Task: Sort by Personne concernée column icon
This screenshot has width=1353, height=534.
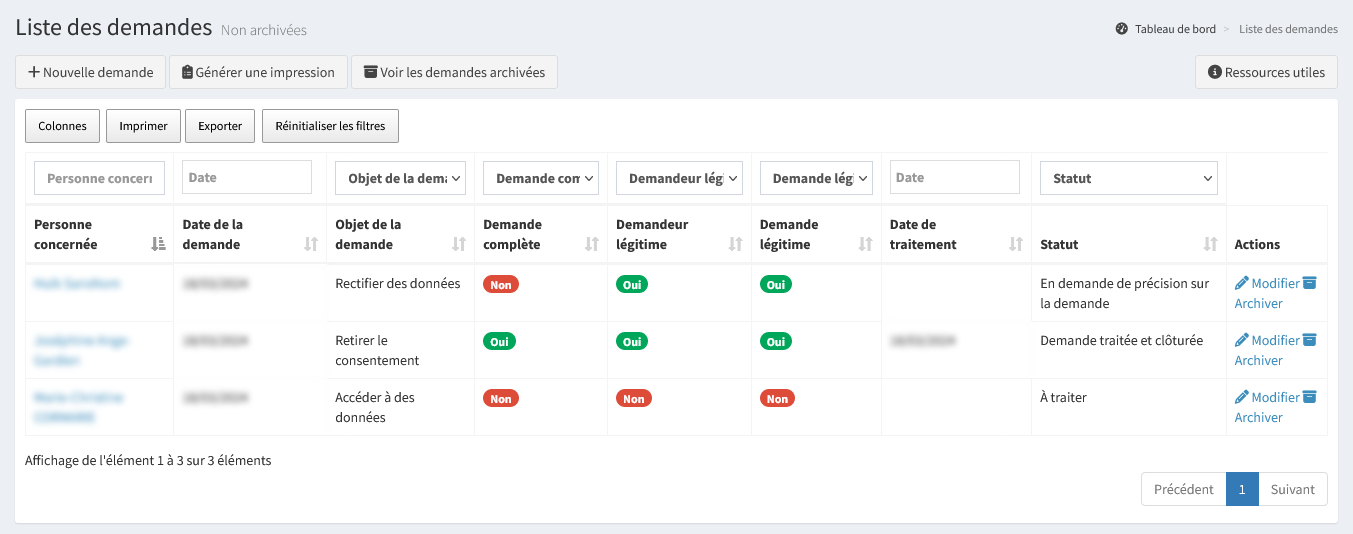Action: tap(158, 244)
